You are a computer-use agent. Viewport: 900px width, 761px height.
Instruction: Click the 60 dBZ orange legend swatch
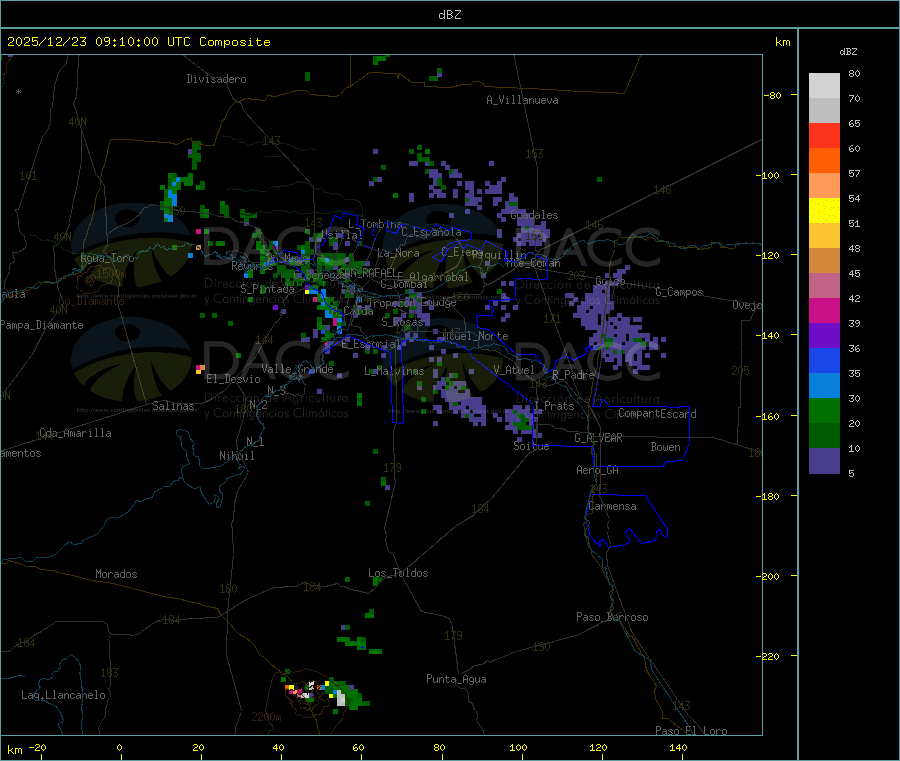824,161
